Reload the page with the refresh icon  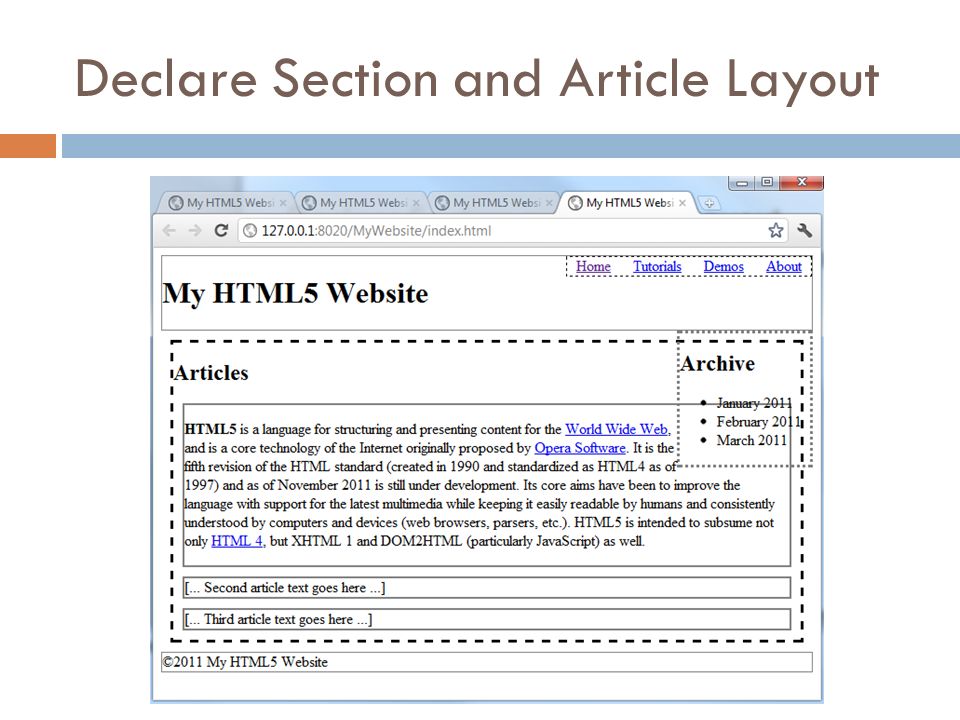click(x=221, y=231)
